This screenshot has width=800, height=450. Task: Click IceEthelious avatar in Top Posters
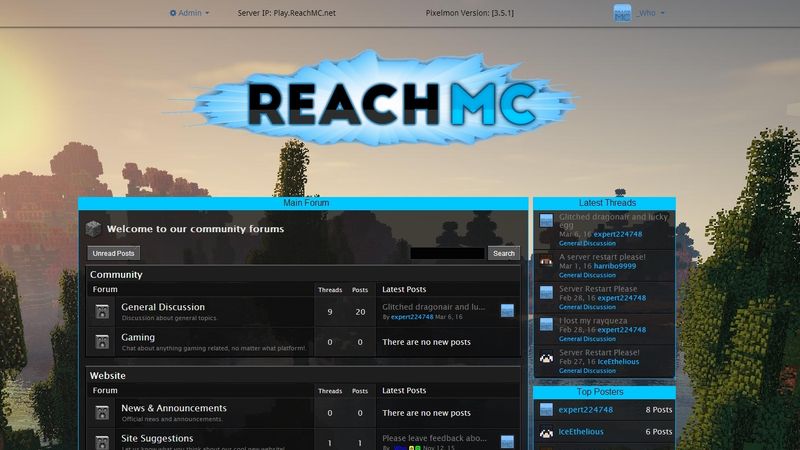click(546, 433)
